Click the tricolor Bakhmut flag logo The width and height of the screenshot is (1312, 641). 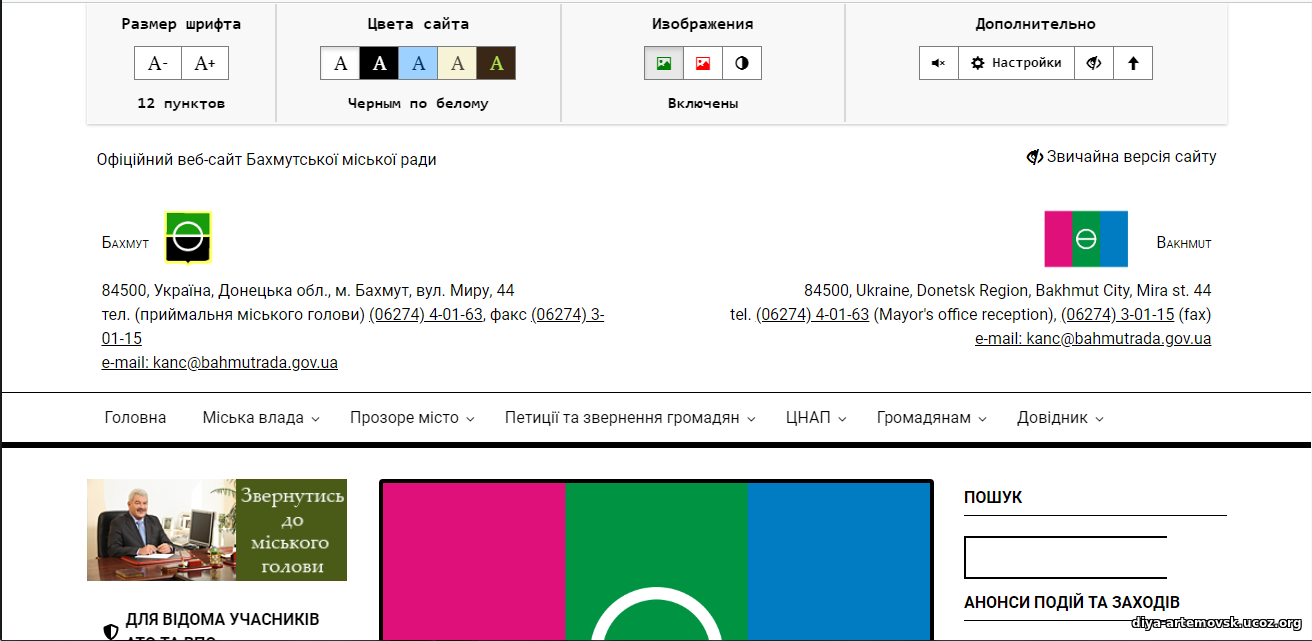(x=1086, y=239)
